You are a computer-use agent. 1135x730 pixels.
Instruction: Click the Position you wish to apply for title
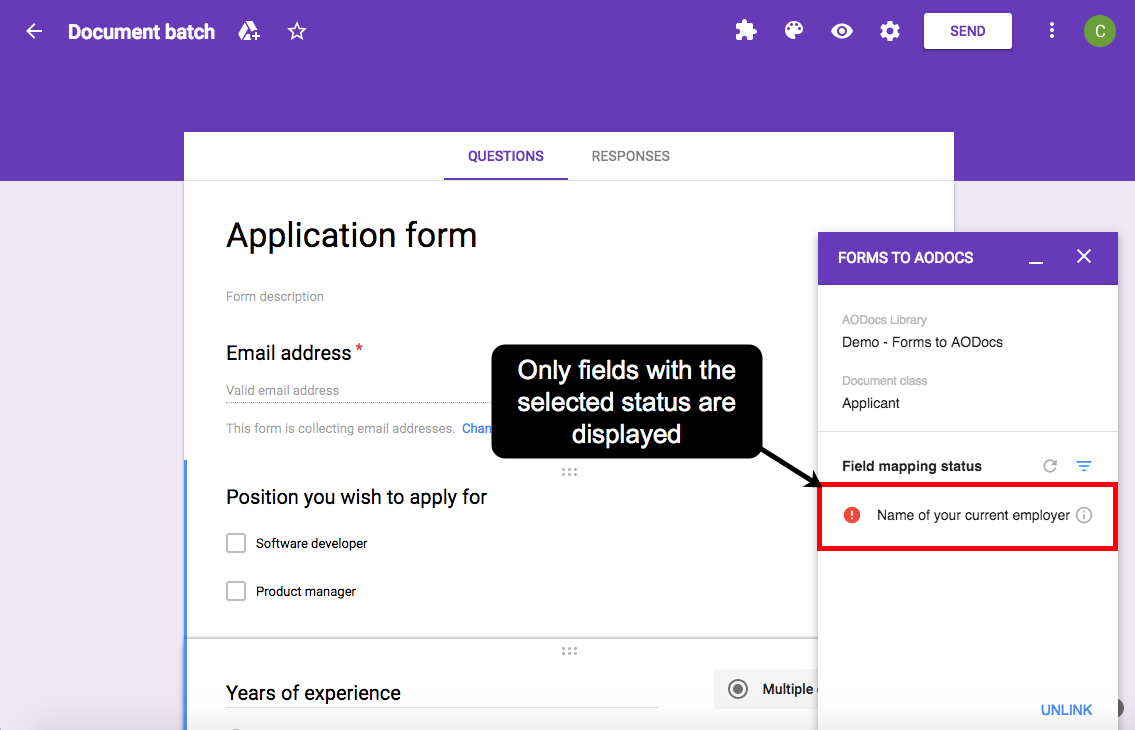coord(356,497)
